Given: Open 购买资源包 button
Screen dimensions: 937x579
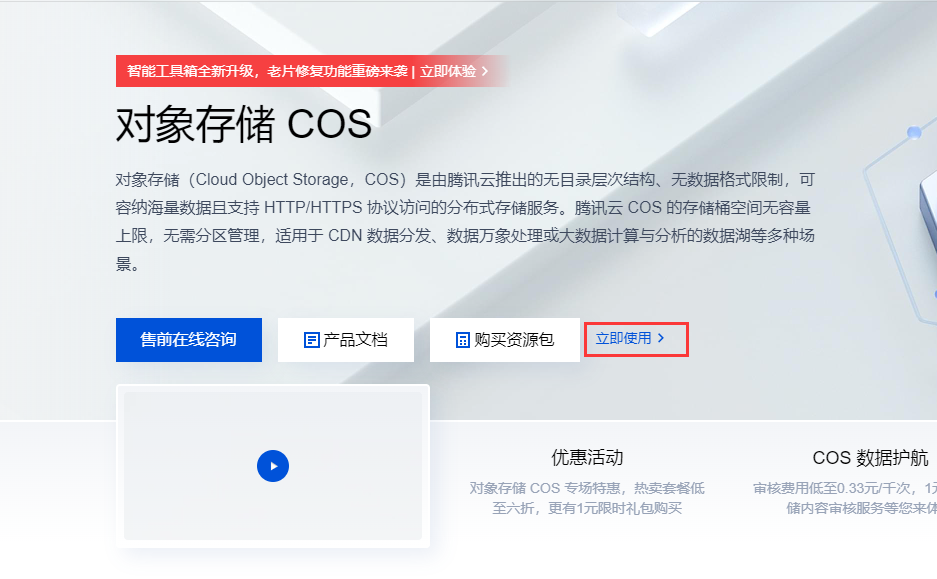Looking at the screenshot, I should [505, 340].
